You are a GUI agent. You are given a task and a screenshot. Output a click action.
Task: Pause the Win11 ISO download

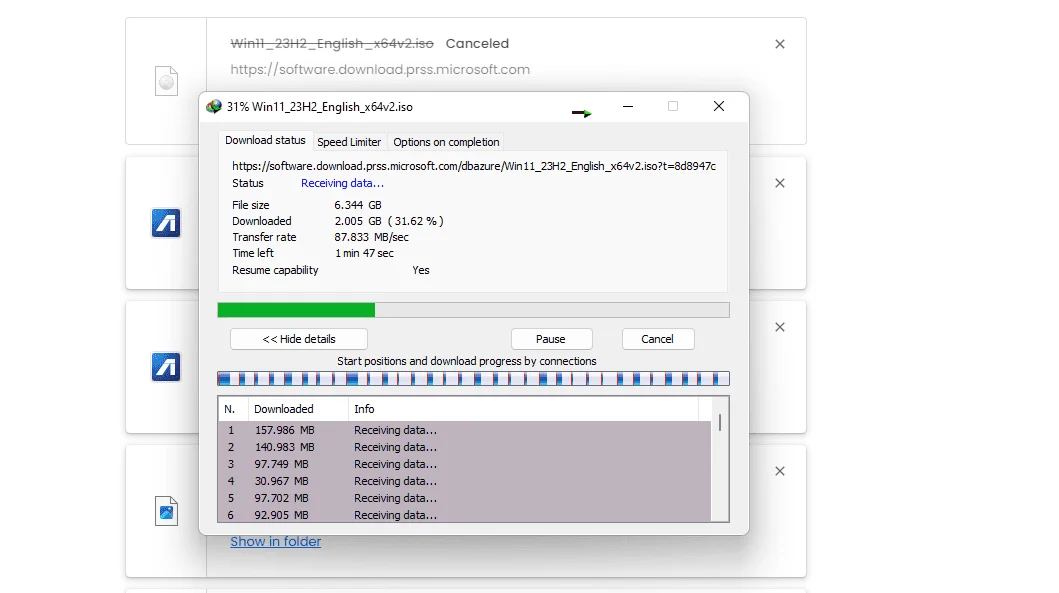[x=551, y=339]
